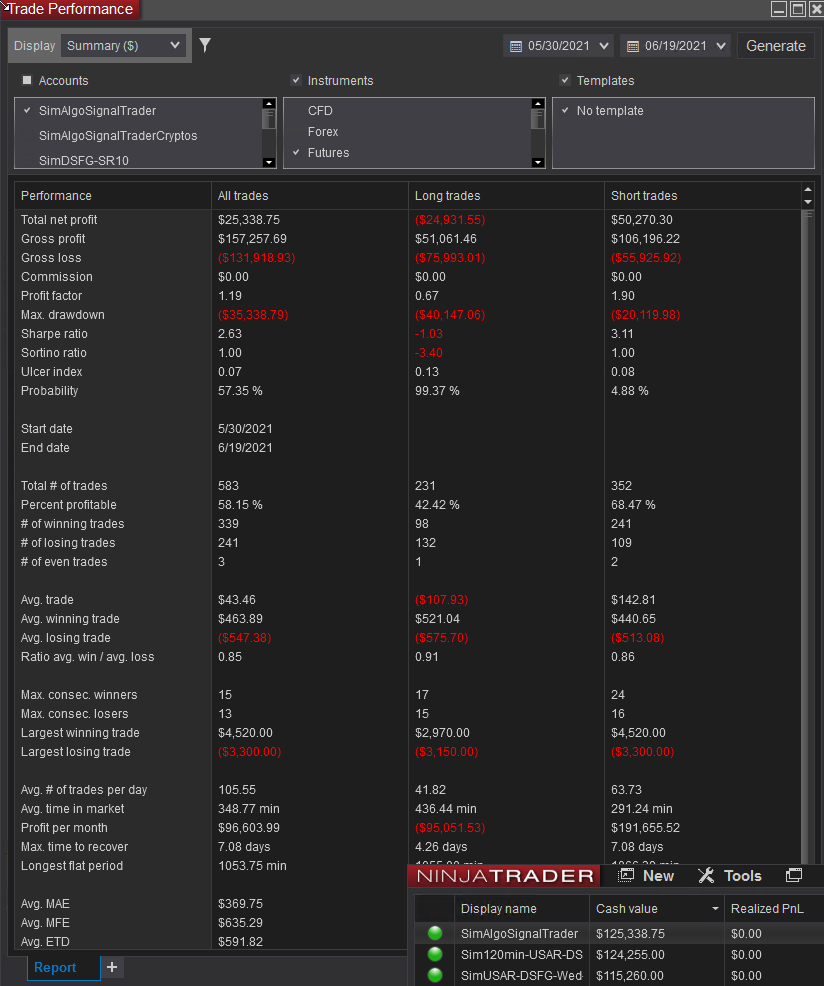Screen dimensions: 824x986
Task: Check the SimDSFG-SR10 account
Action: pyautogui.click(x=27, y=160)
